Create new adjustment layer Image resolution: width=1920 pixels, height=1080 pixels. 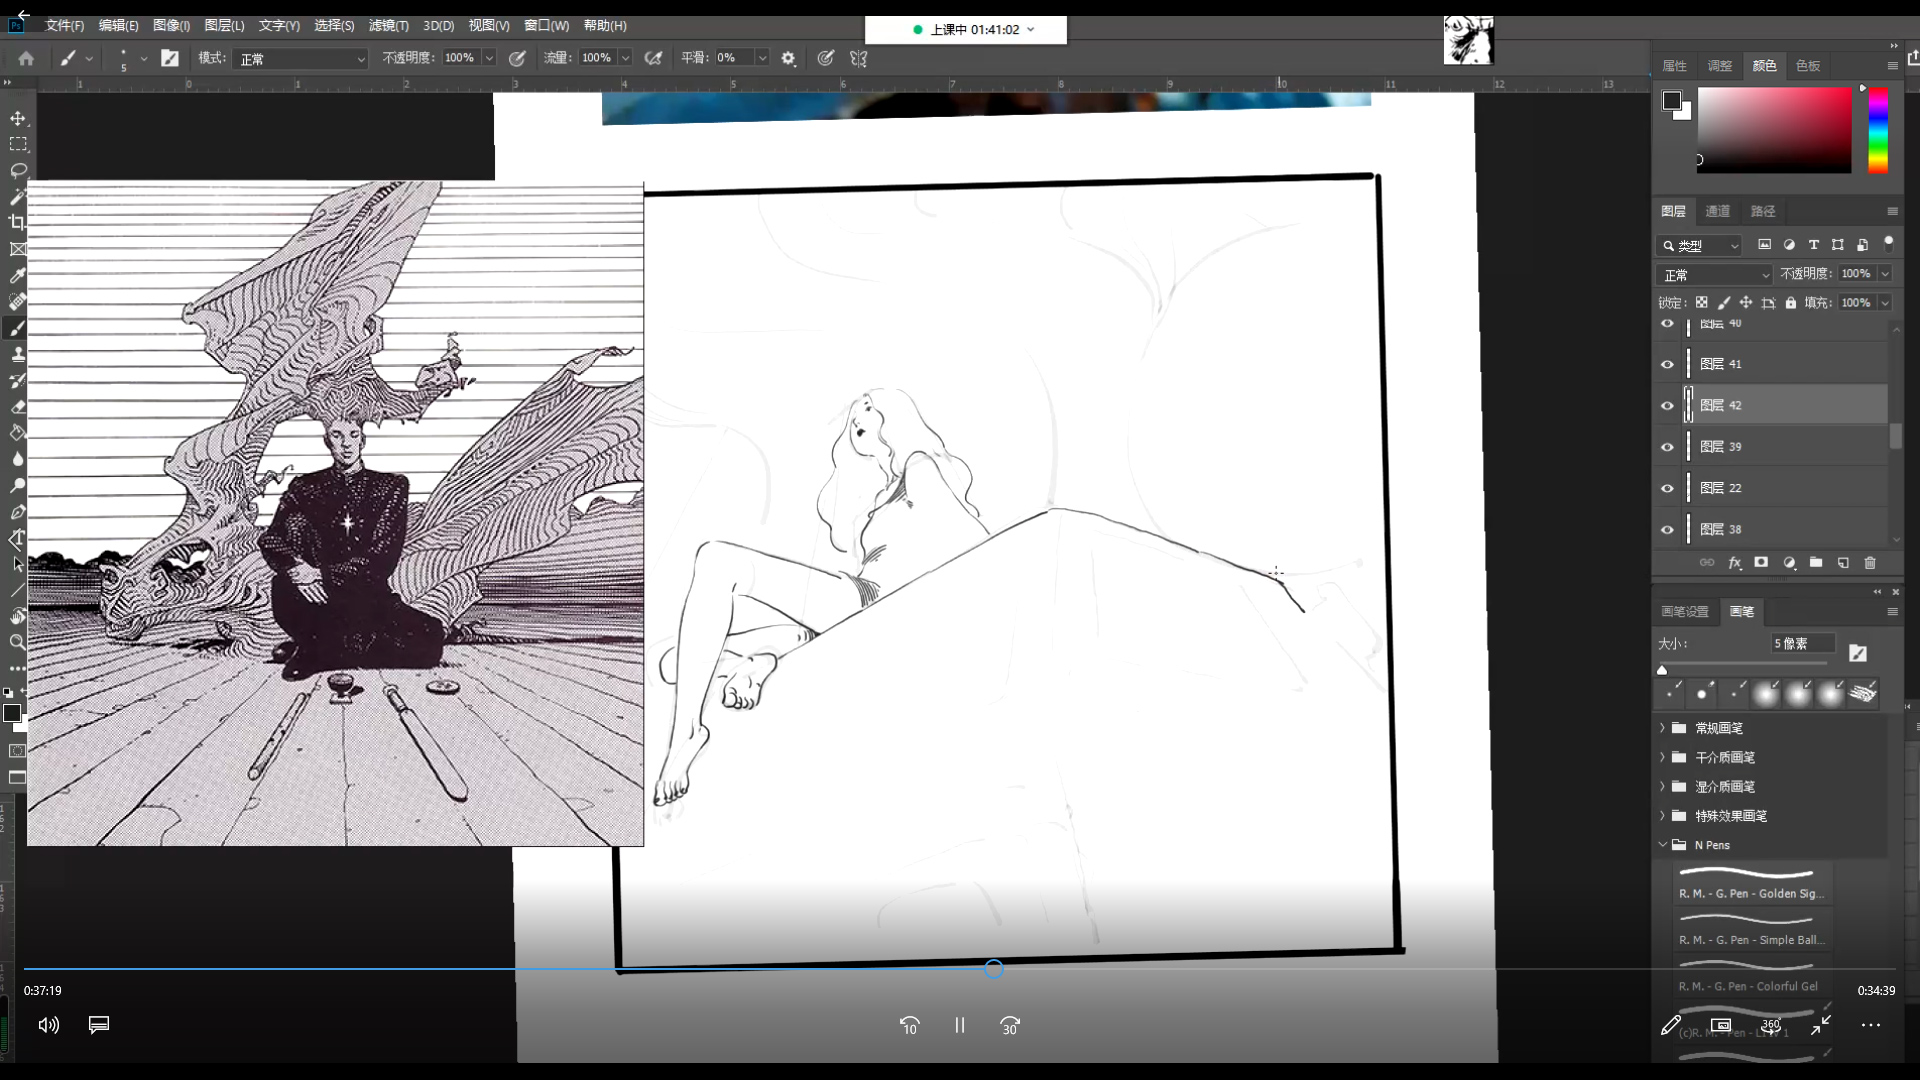(1789, 563)
